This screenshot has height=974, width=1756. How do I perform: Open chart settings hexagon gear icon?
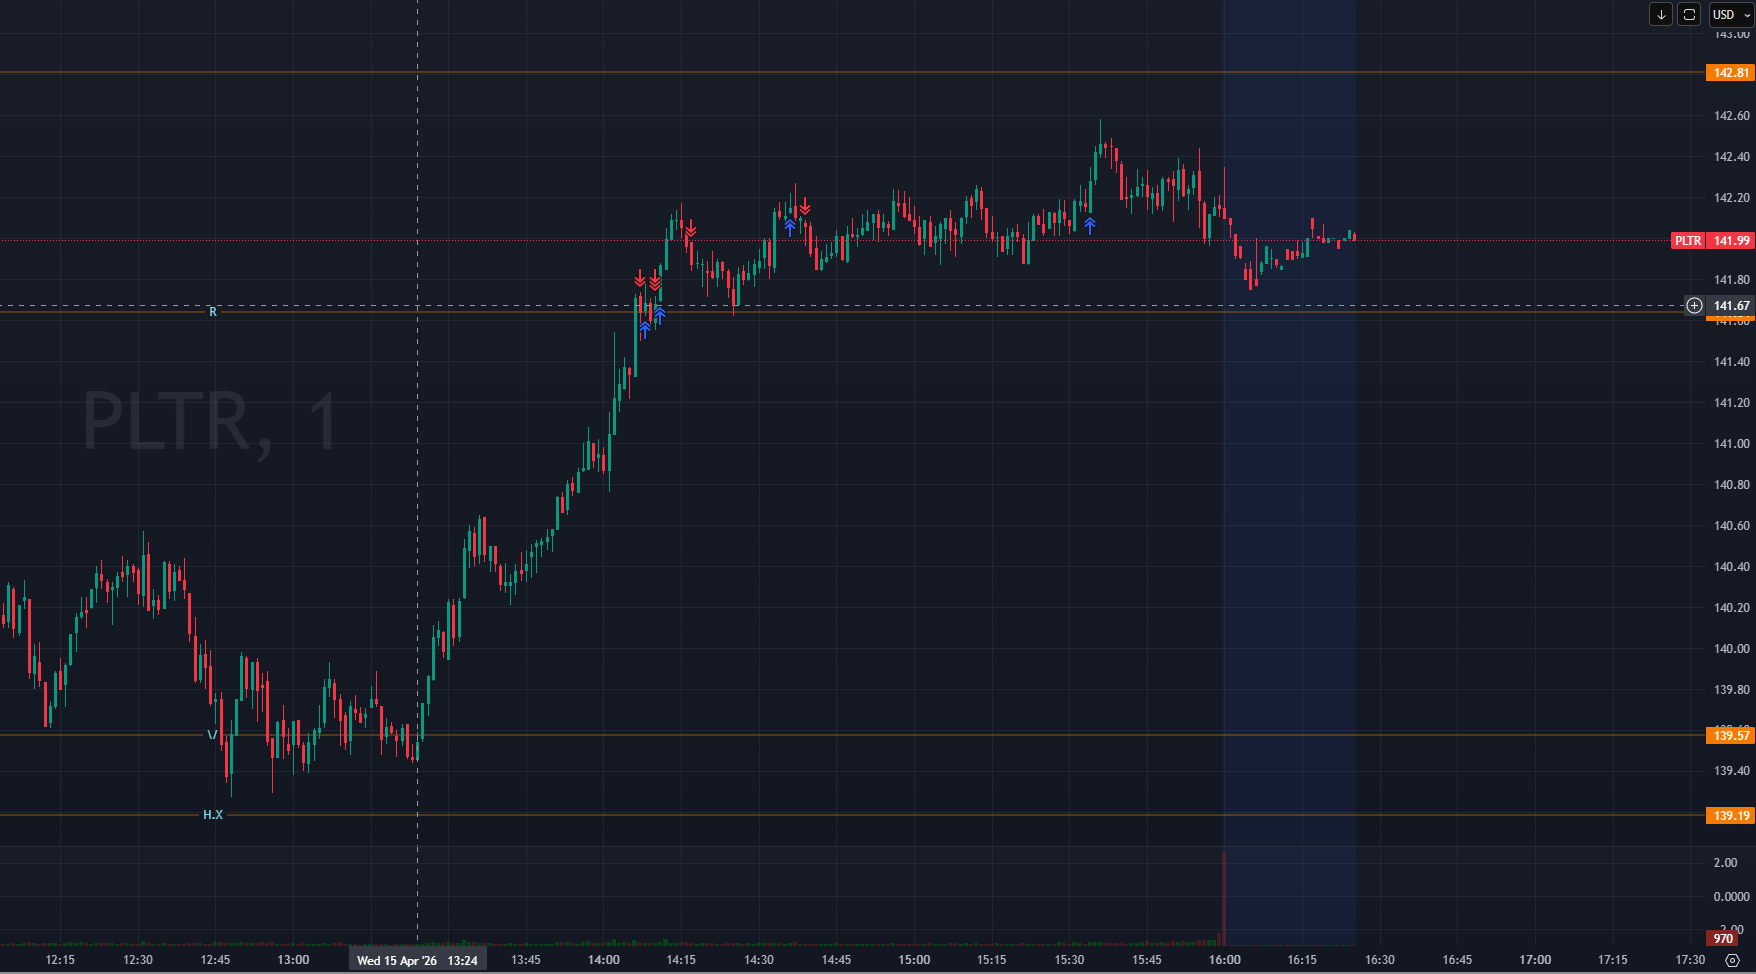pyautogui.click(x=1733, y=960)
